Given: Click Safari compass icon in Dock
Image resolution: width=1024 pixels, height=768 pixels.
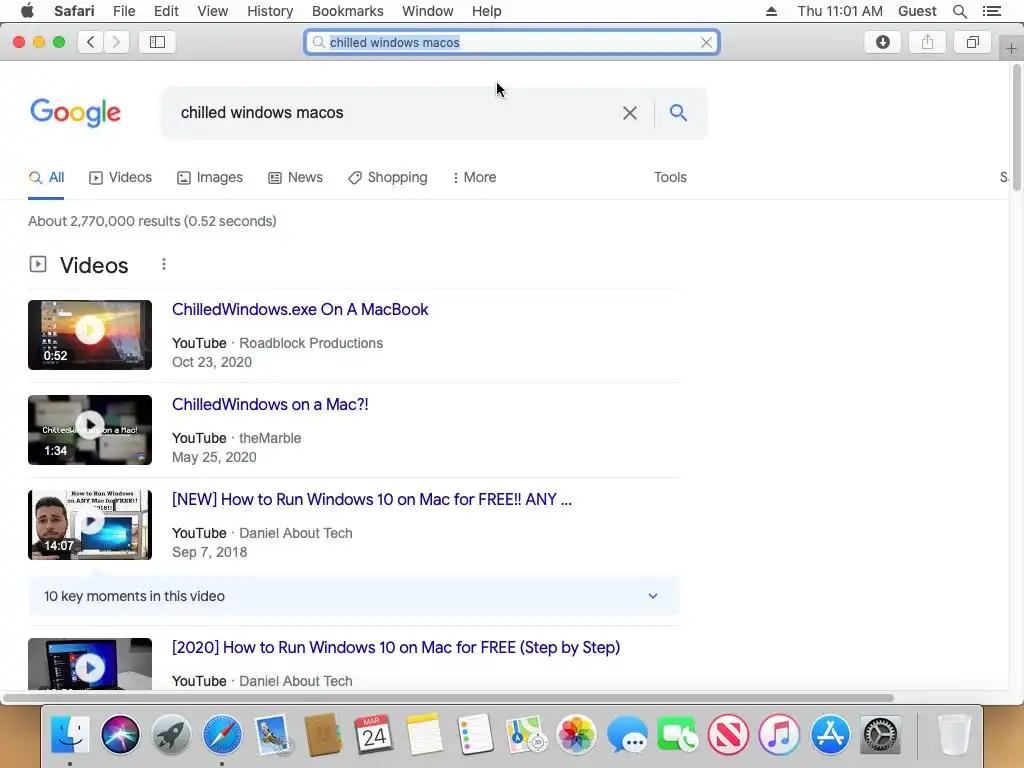Looking at the screenshot, I should tap(222, 735).
